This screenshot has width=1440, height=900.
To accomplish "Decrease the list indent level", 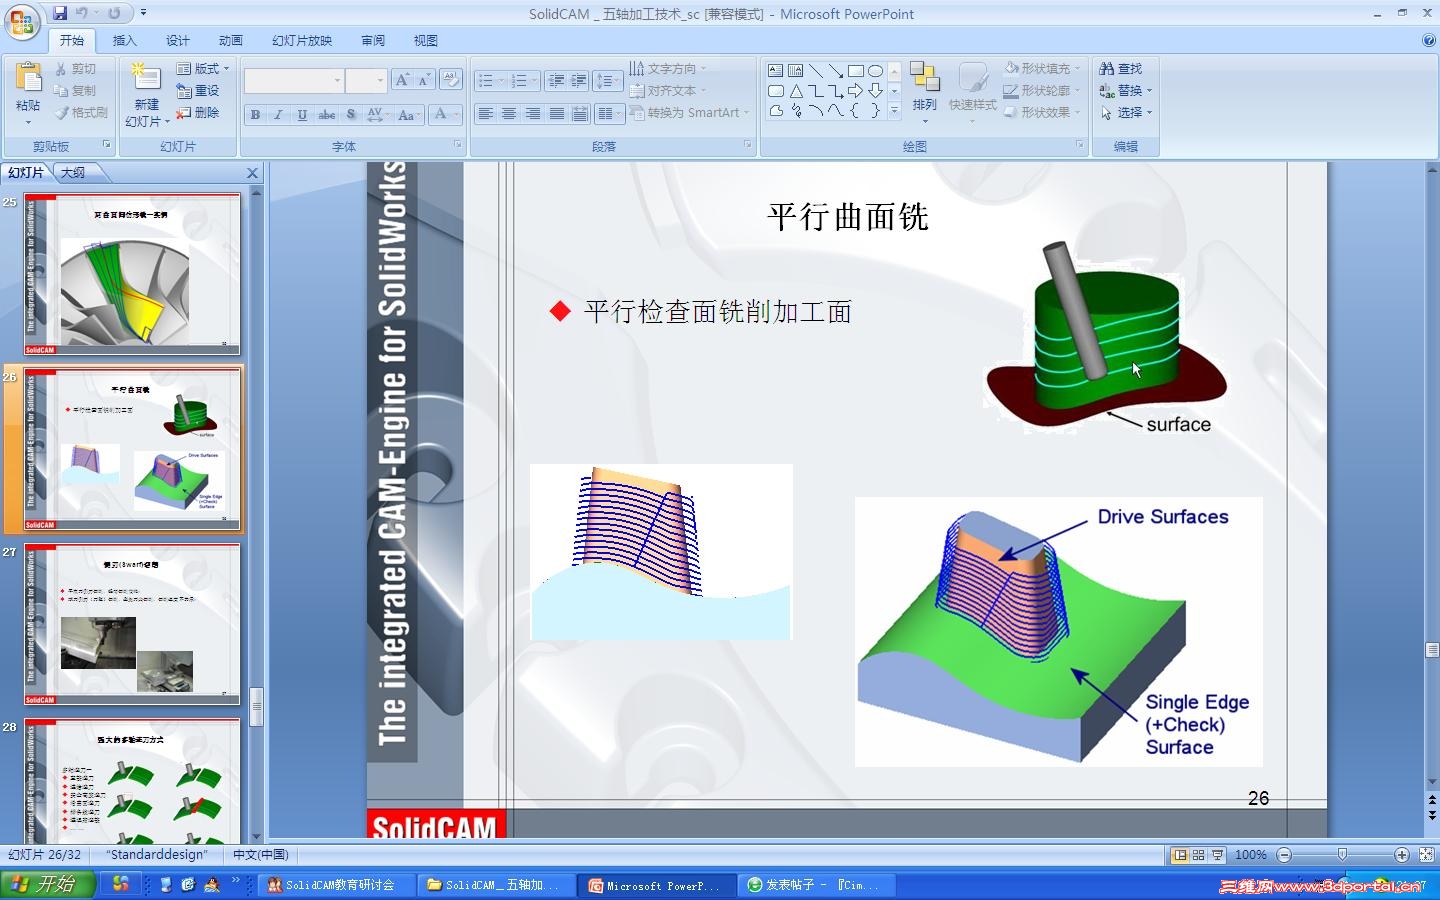I will (x=556, y=81).
